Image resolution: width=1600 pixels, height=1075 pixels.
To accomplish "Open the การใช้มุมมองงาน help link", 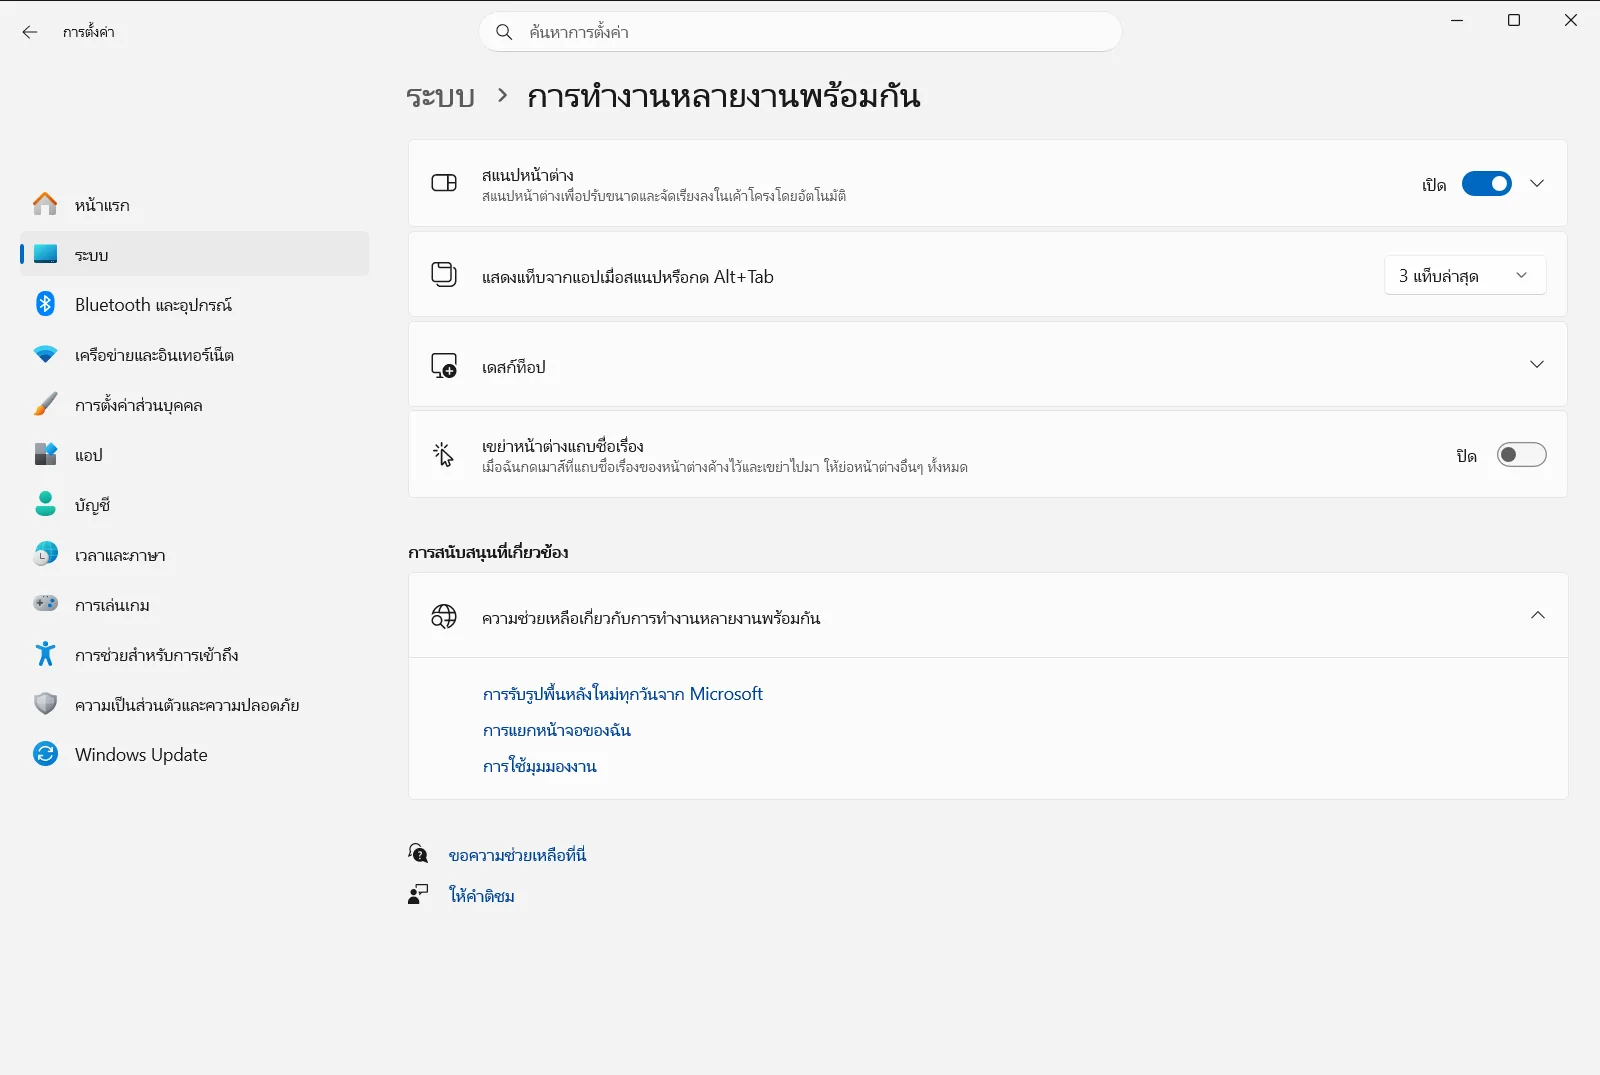I will point(540,766).
